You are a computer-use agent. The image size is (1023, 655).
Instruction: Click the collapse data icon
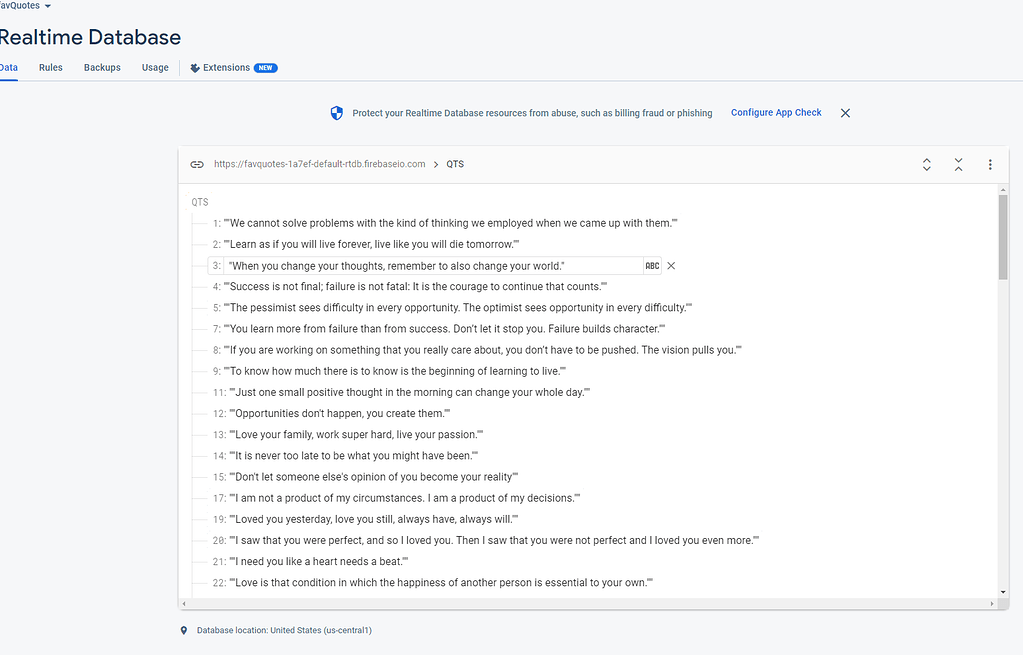click(958, 164)
